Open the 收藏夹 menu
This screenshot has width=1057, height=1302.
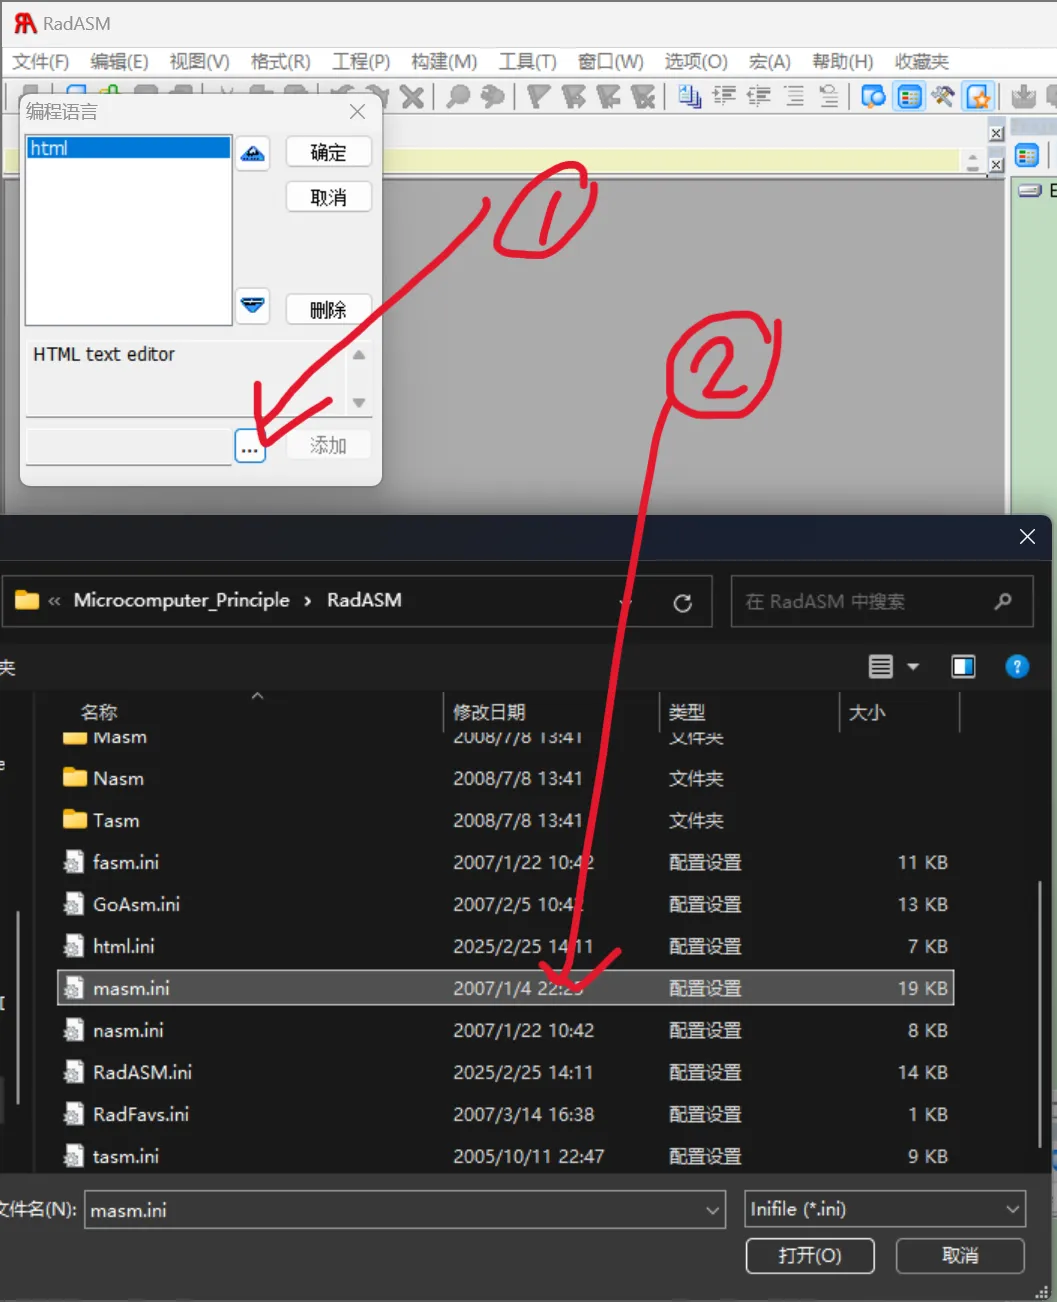click(922, 61)
